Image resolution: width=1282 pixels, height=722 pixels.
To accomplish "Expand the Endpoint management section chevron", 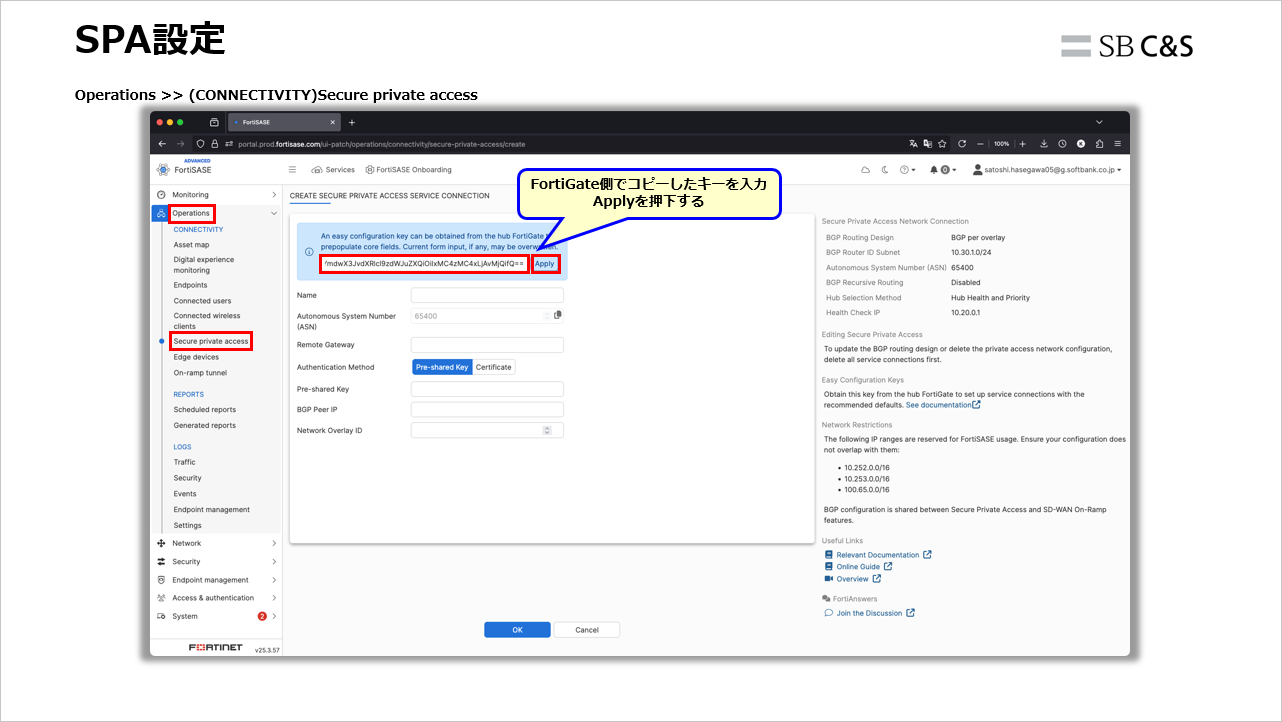I will coord(274,580).
